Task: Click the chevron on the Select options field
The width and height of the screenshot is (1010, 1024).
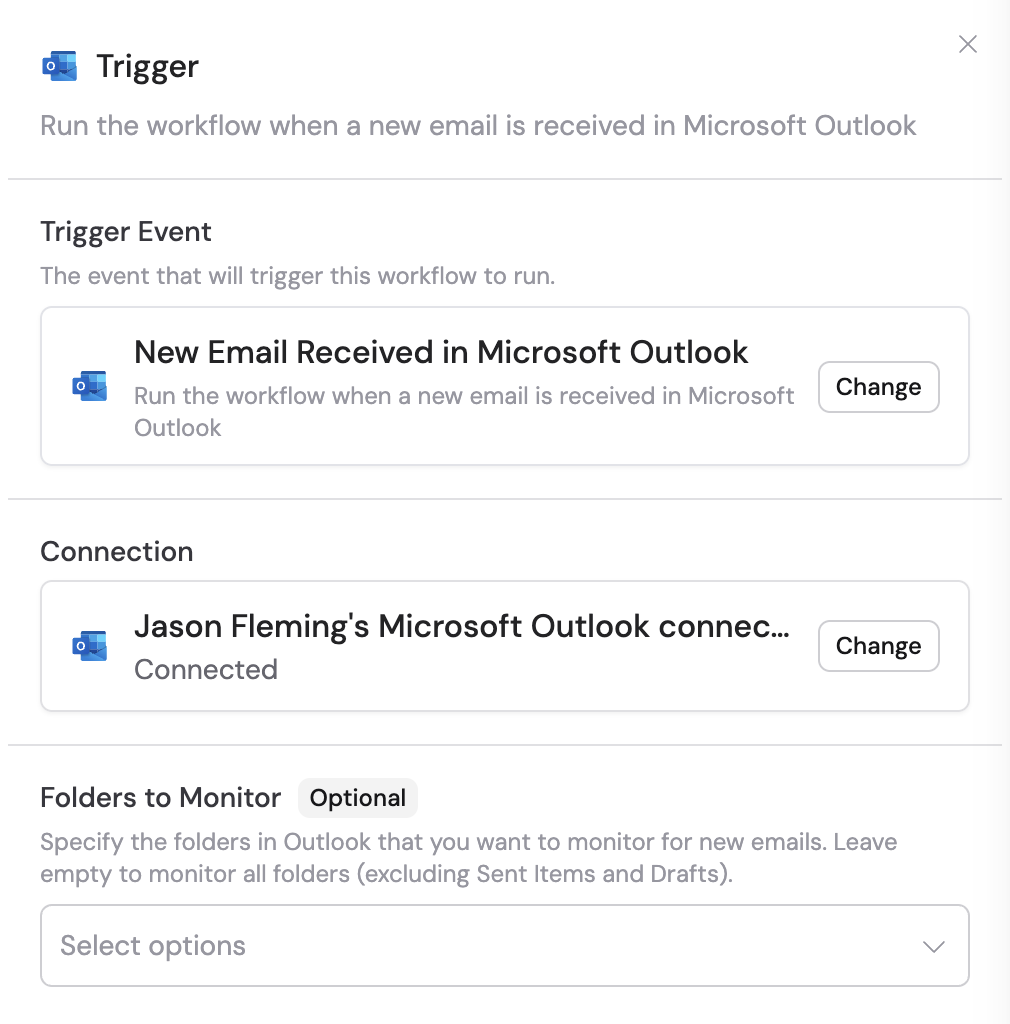Action: coord(933,945)
